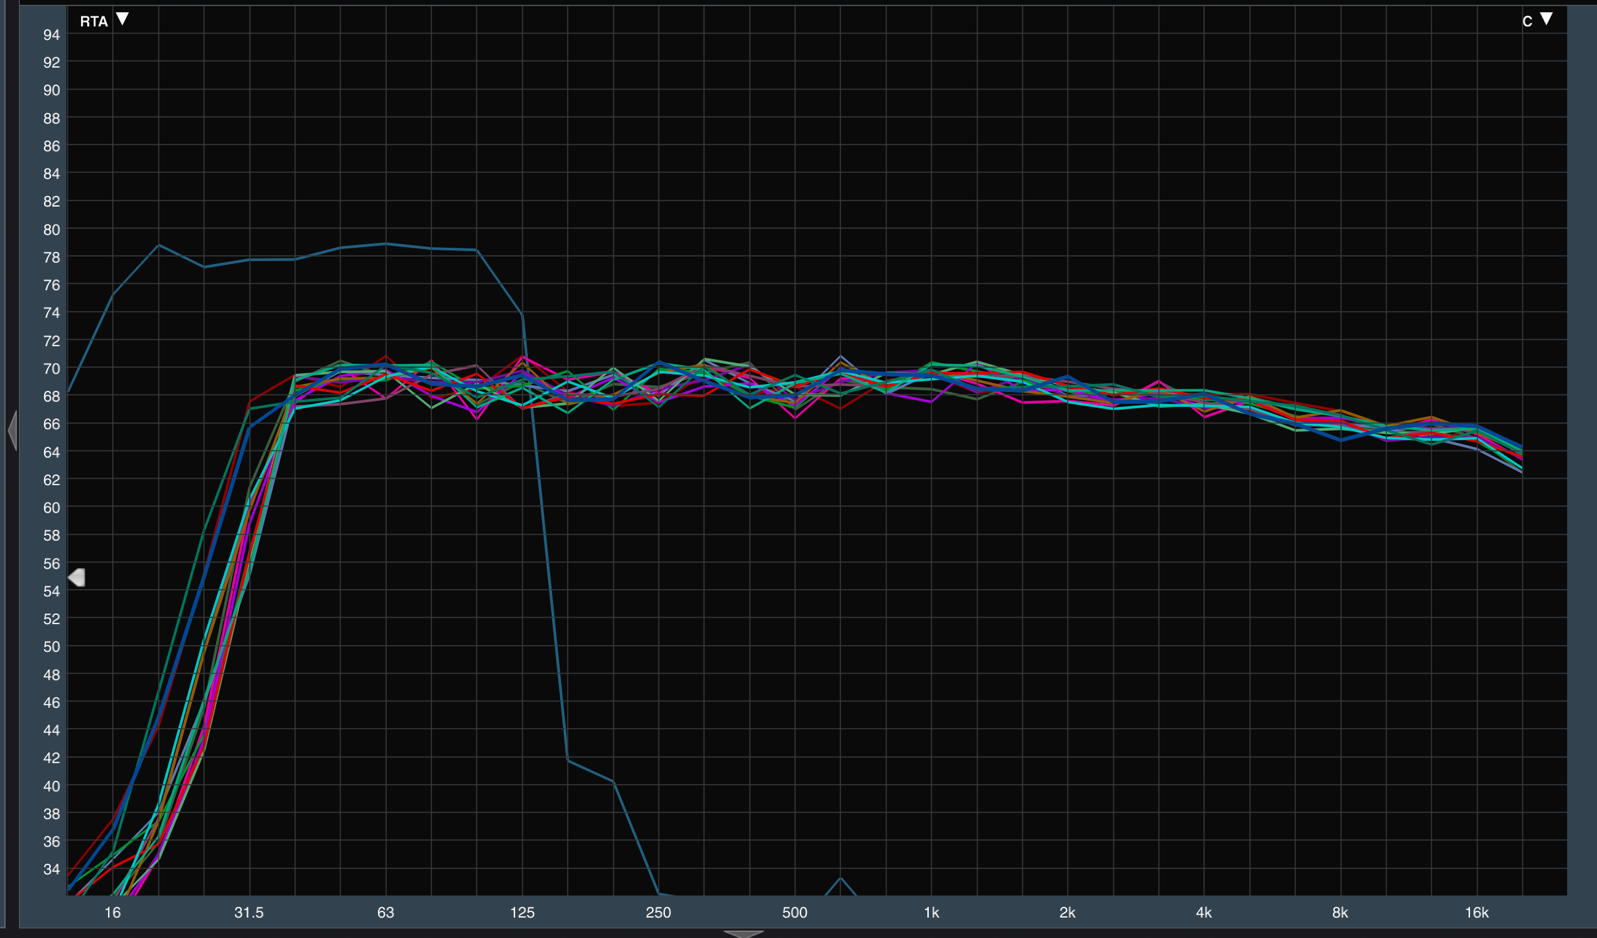Click the 250 Hz frequency label

658,912
